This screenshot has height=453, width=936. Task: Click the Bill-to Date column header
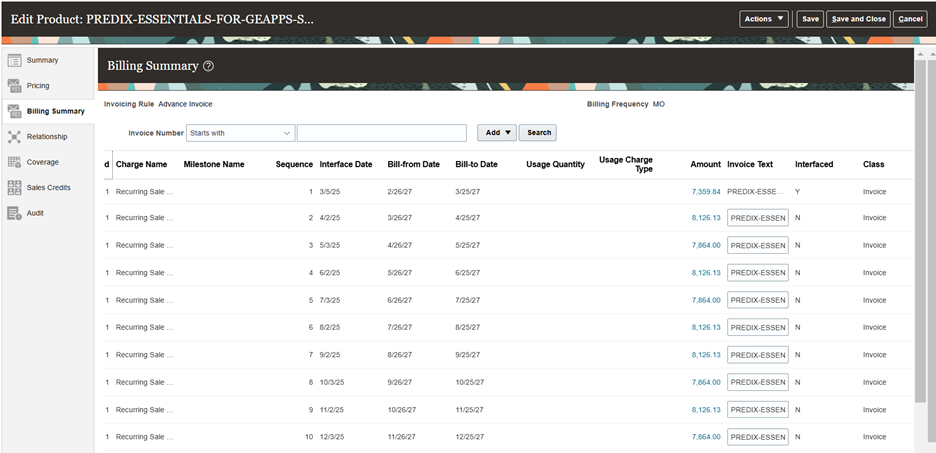[476, 164]
